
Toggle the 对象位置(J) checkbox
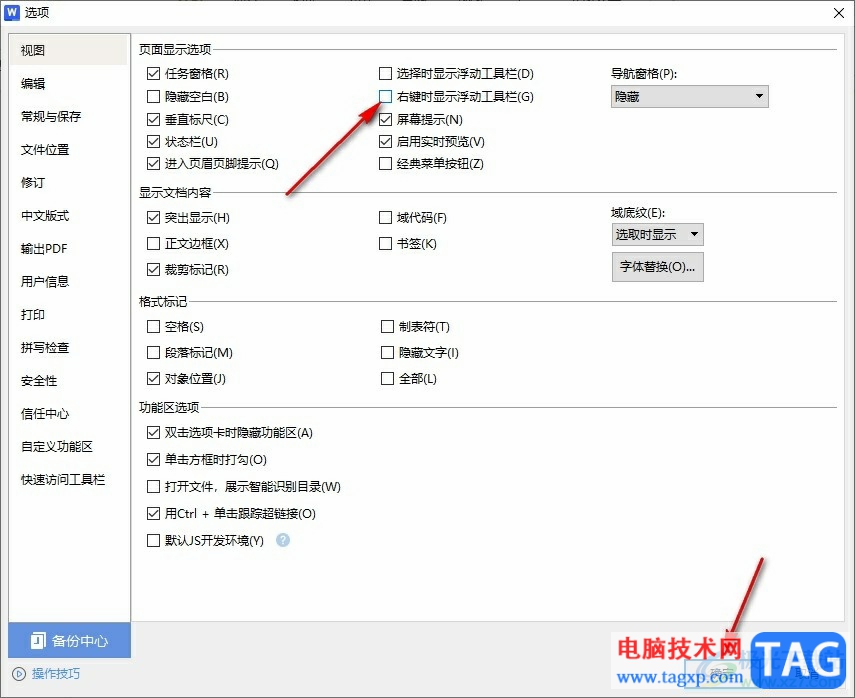click(153, 378)
